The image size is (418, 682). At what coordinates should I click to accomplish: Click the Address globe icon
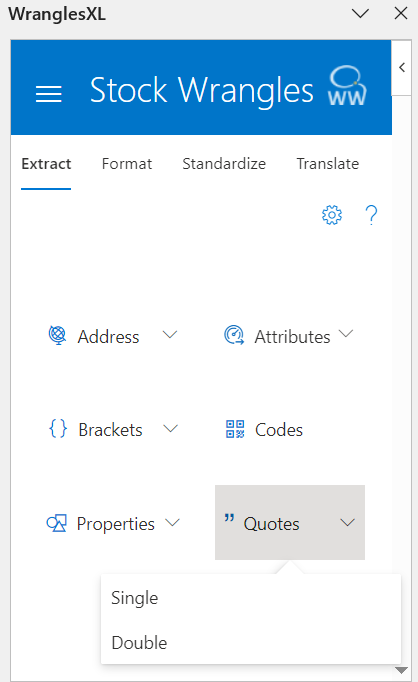[x=57, y=335]
